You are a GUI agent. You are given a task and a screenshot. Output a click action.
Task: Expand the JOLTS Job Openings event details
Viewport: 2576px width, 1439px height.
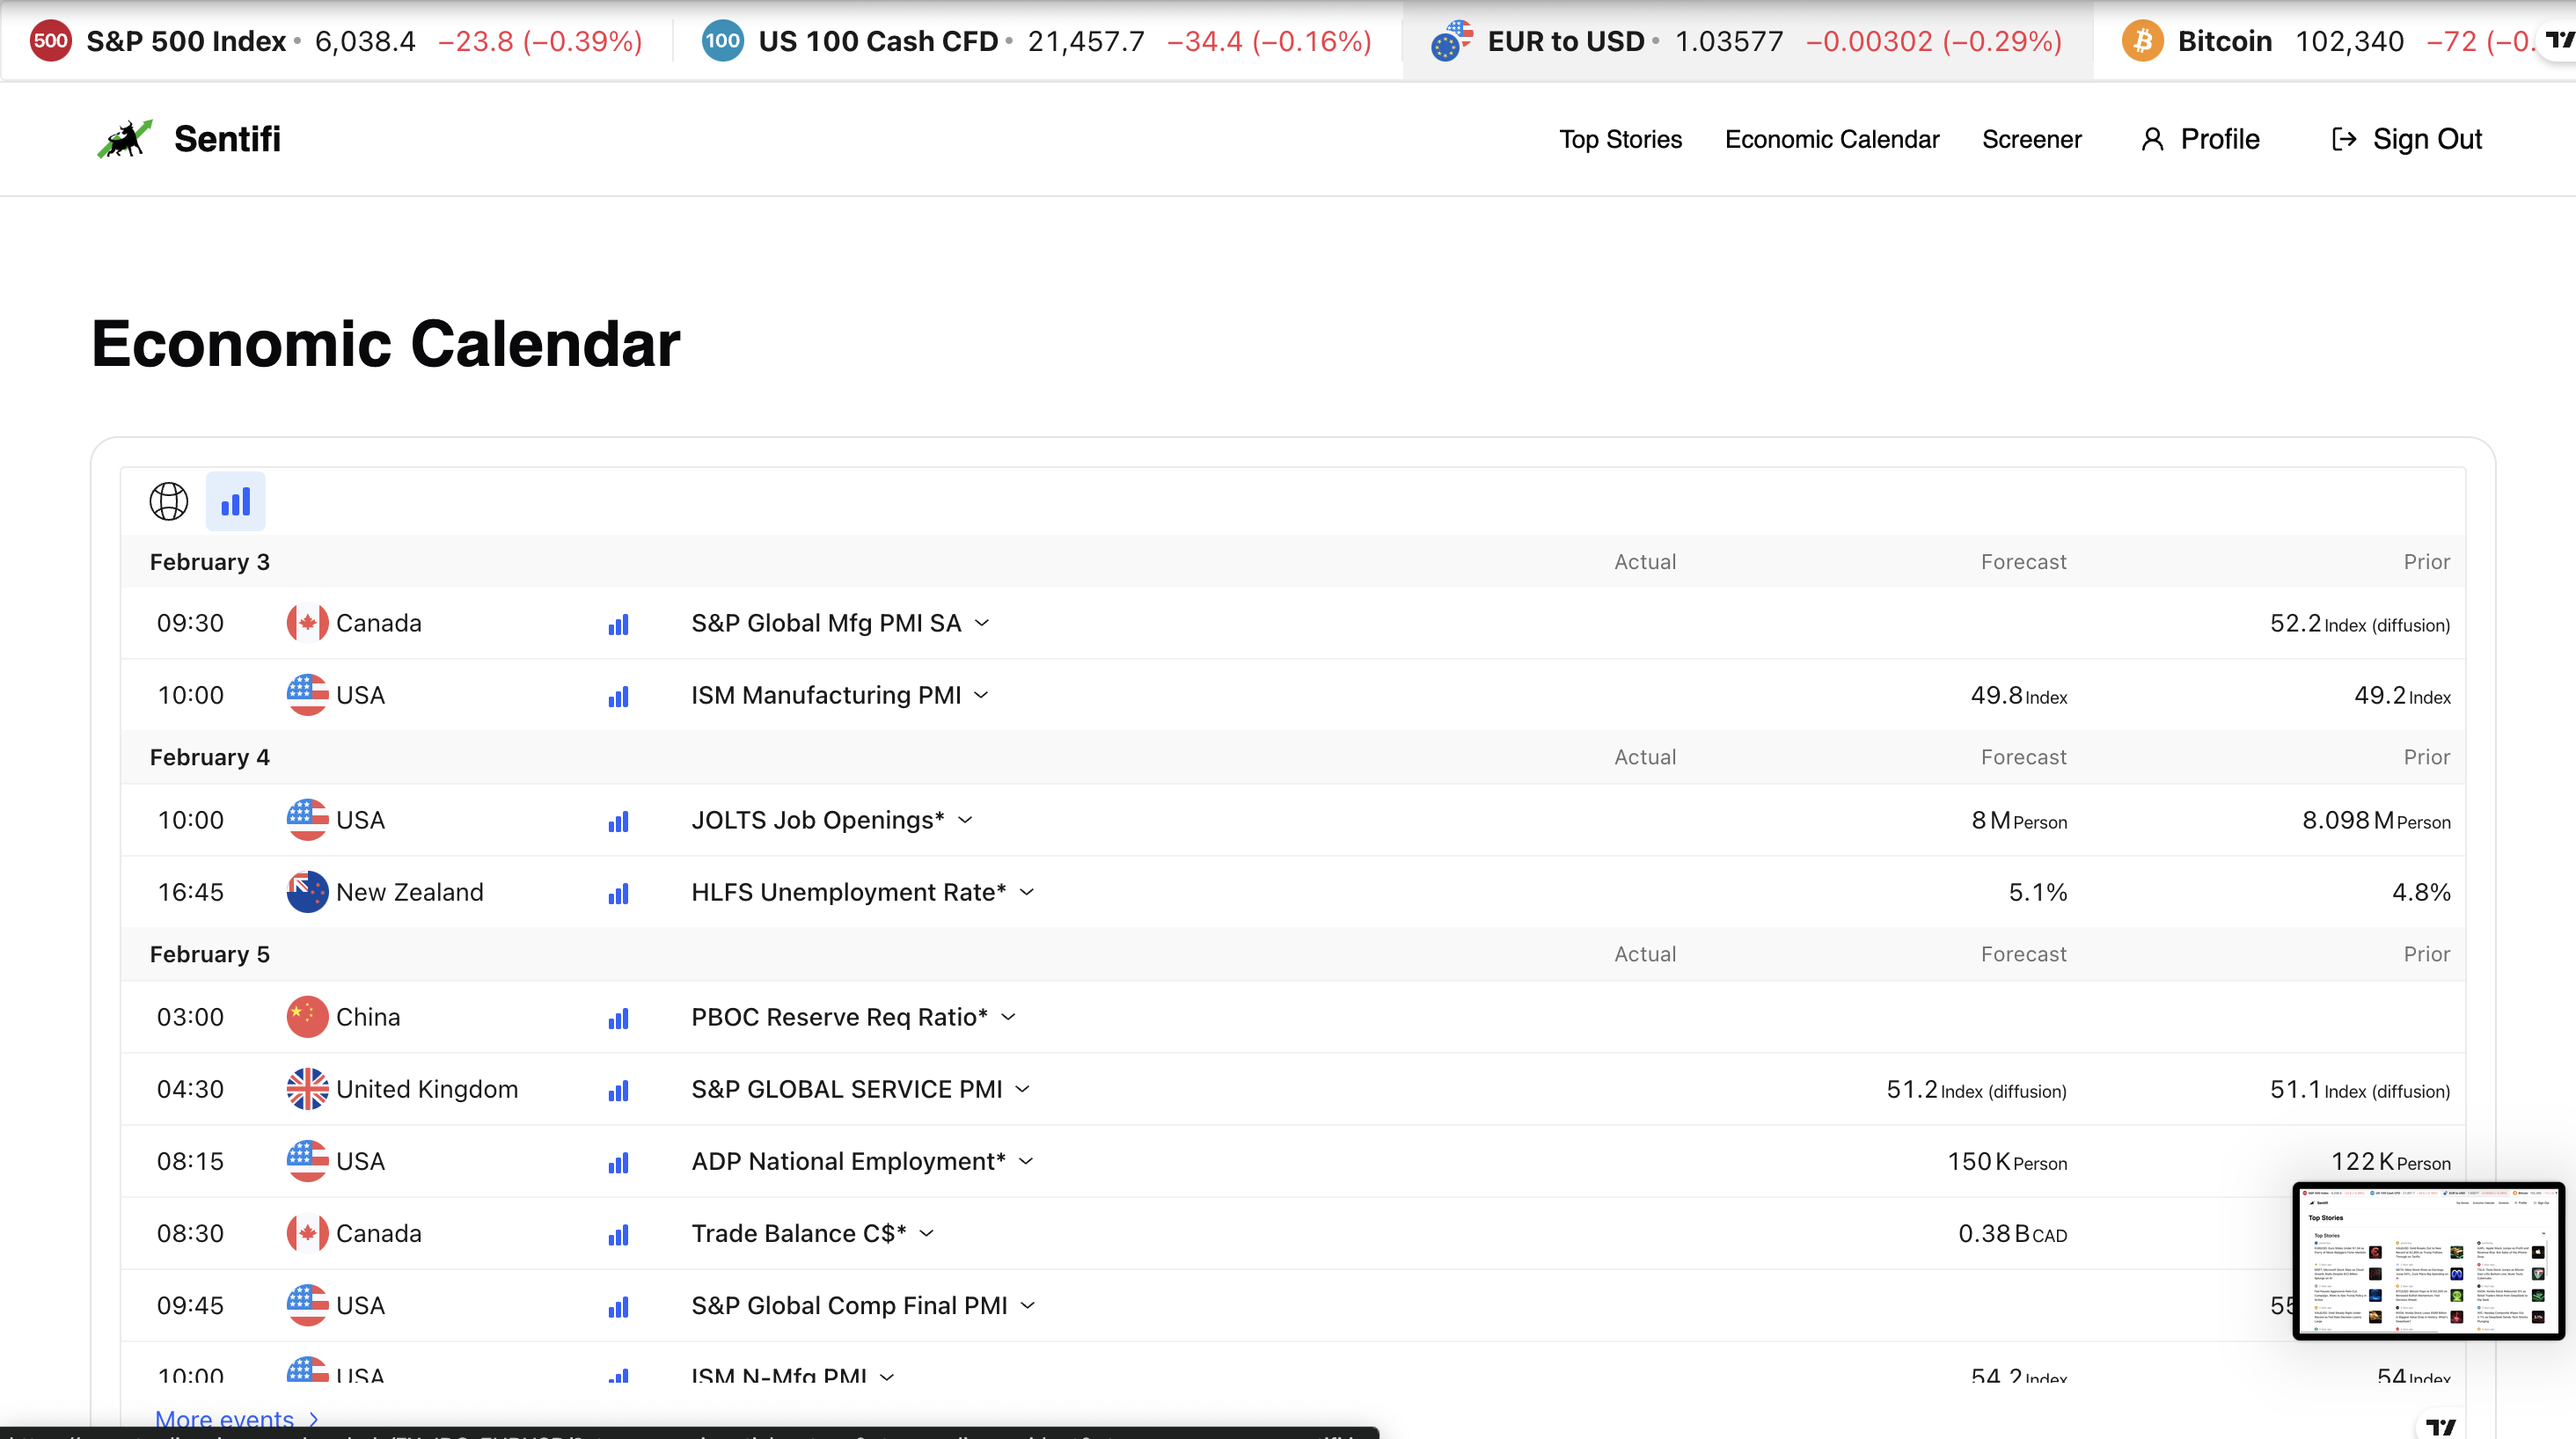tap(965, 820)
